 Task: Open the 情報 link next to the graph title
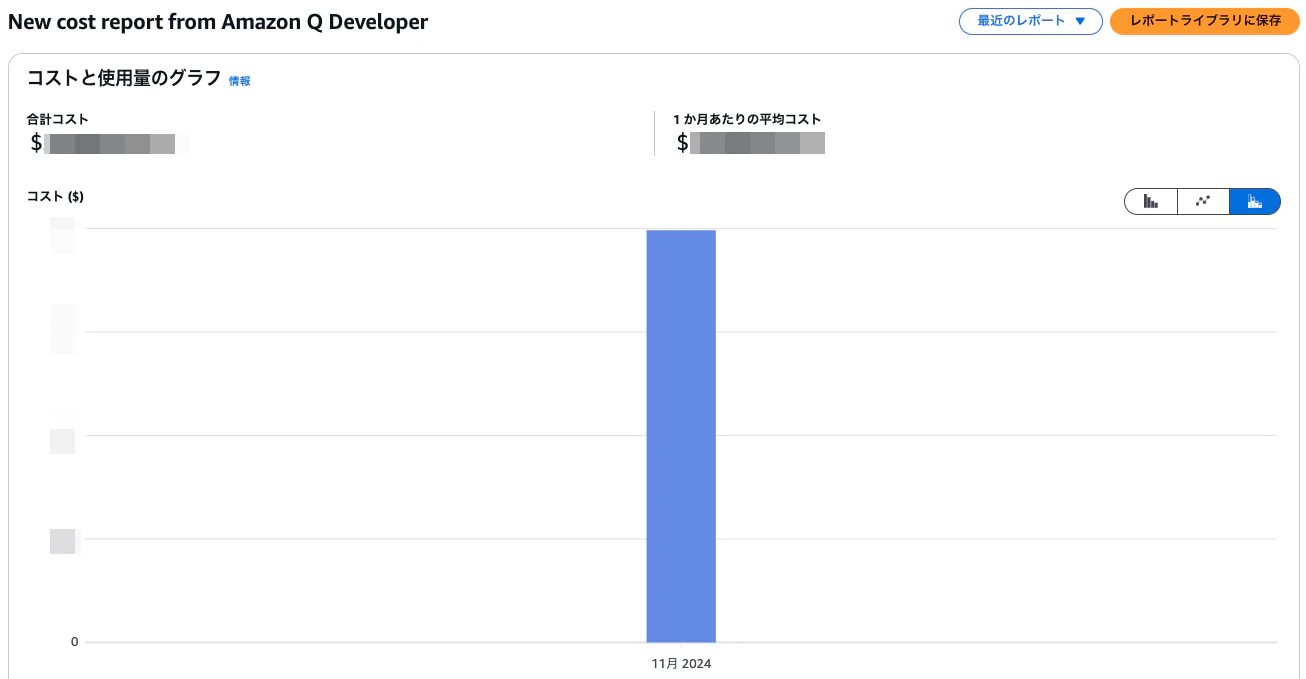(x=240, y=81)
